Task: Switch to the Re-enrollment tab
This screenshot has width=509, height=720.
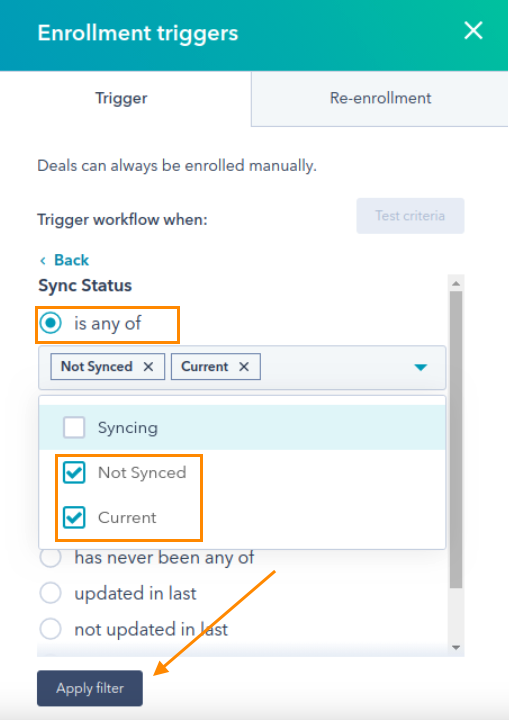Action: (x=380, y=98)
